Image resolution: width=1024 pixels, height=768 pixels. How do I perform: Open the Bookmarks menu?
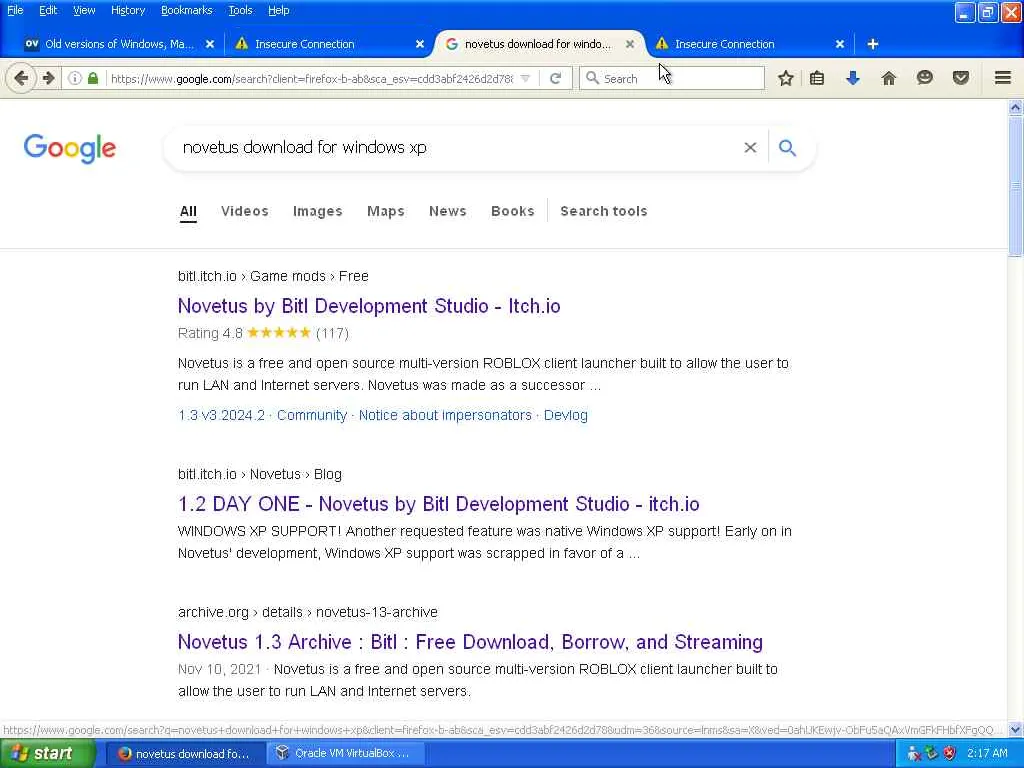pyautogui.click(x=186, y=10)
